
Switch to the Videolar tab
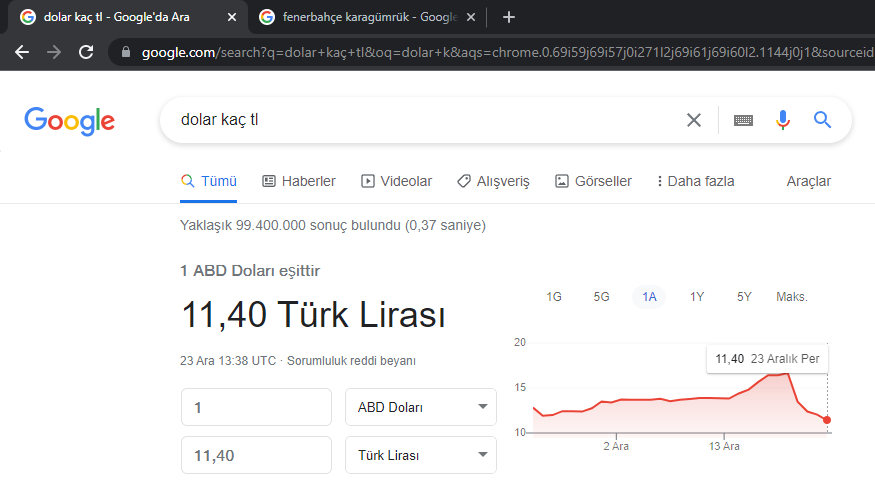397,181
